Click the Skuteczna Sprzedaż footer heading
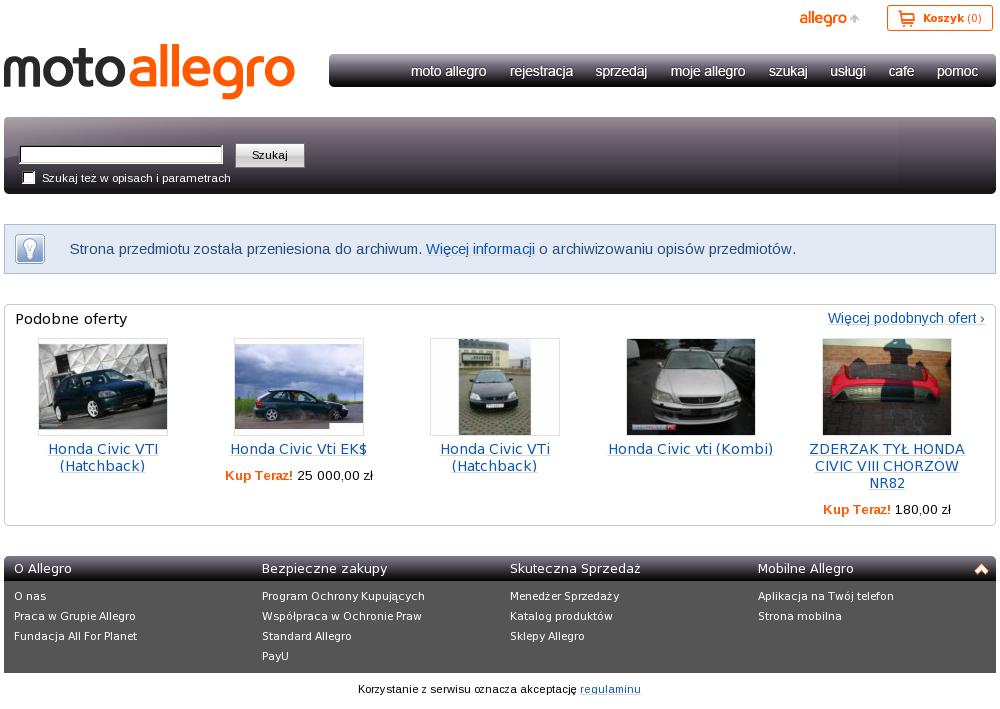1000x709 pixels. click(x=575, y=569)
